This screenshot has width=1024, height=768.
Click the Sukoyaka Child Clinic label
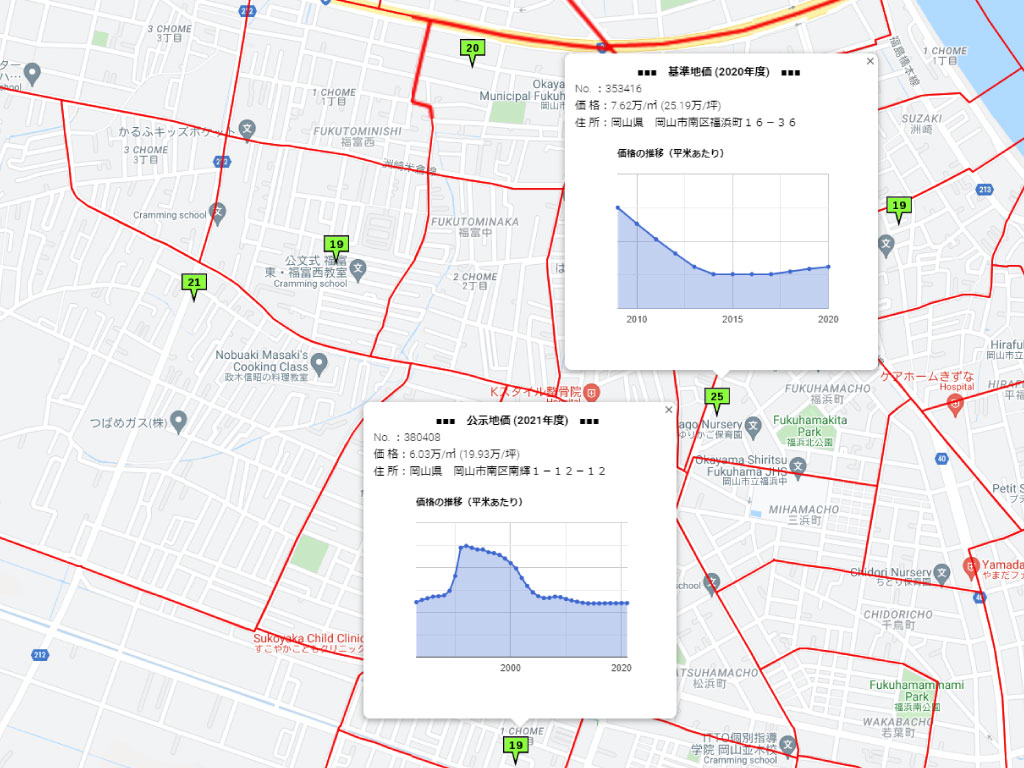308,637
